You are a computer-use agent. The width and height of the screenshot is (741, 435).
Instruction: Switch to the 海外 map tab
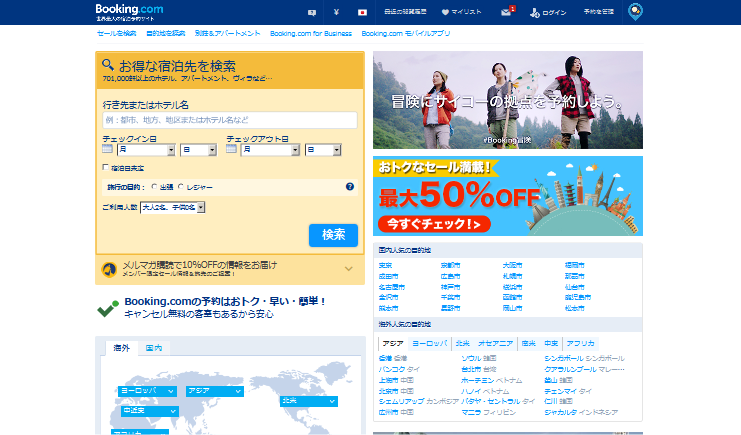tap(121, 348)
